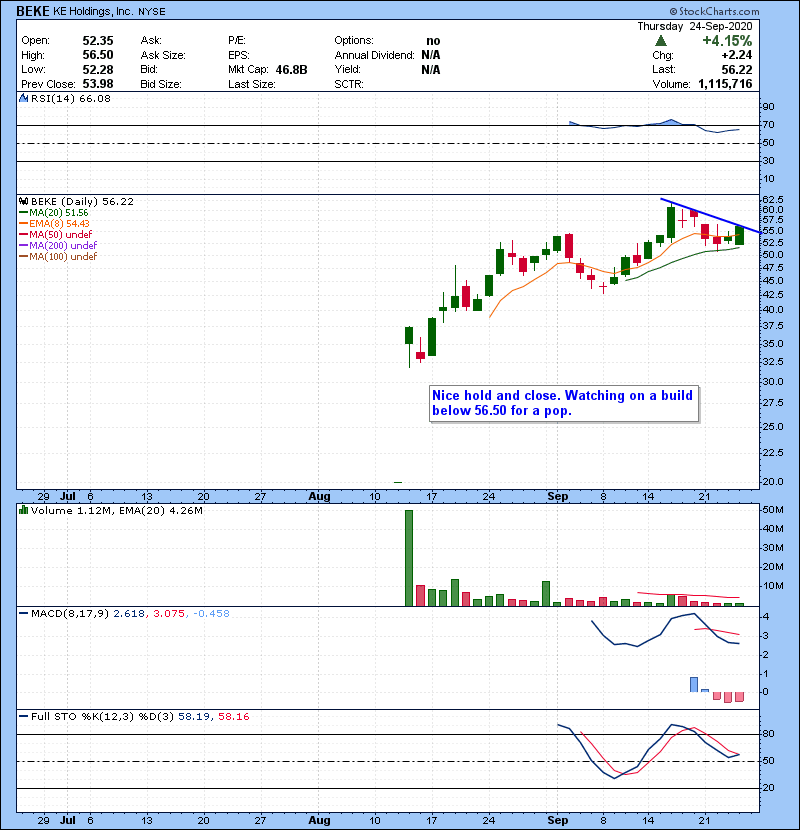This screenshot has height=830, width=800.
Task: Click the Chg value +2.24
Action: click(x=736, y=55)
